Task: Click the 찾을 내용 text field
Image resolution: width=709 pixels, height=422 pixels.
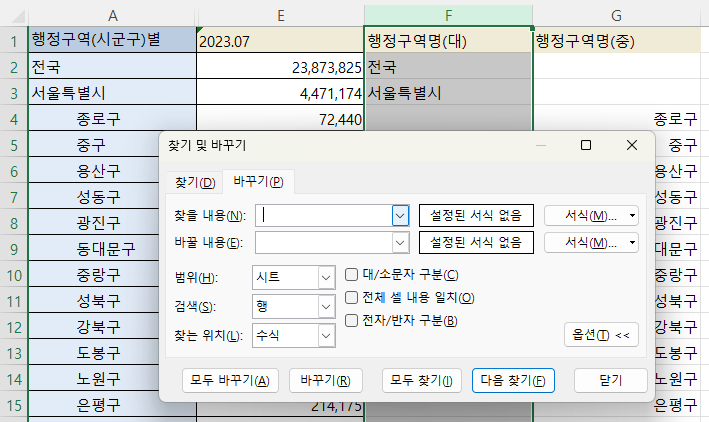Action: [x=324, y=215]
